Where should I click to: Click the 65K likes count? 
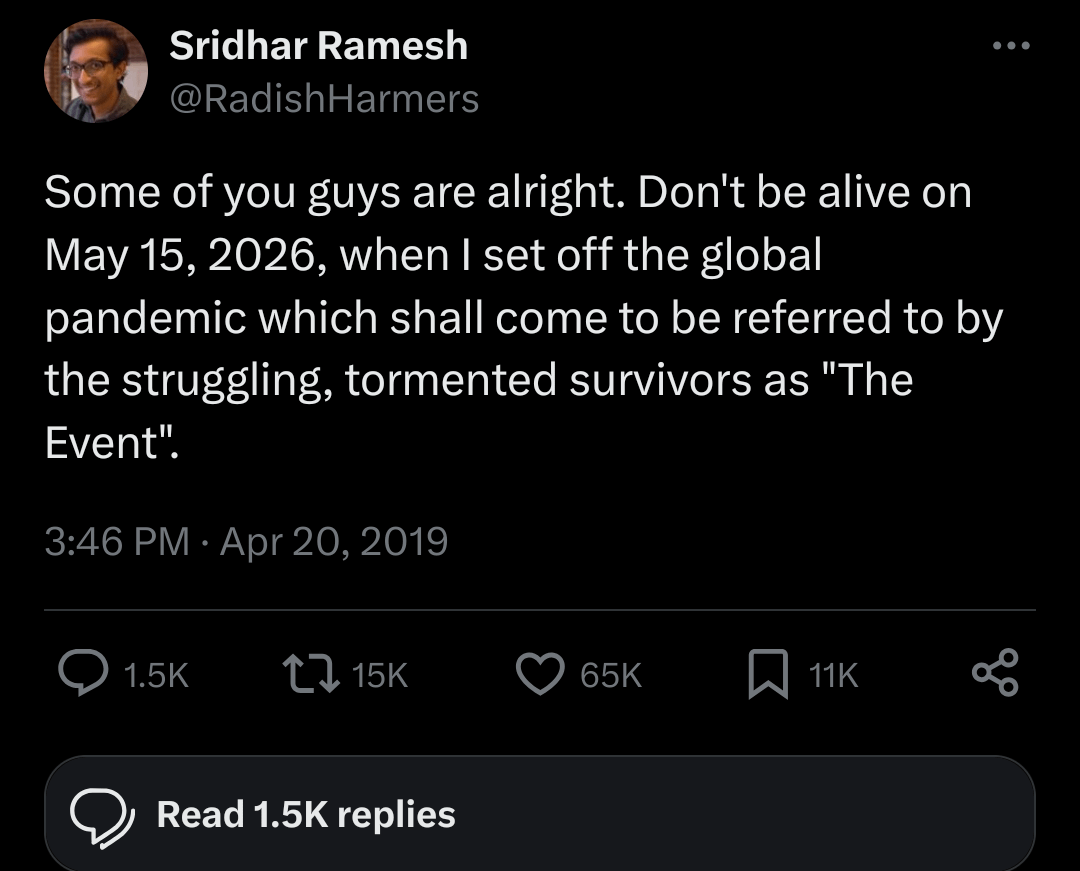(610, 675)
